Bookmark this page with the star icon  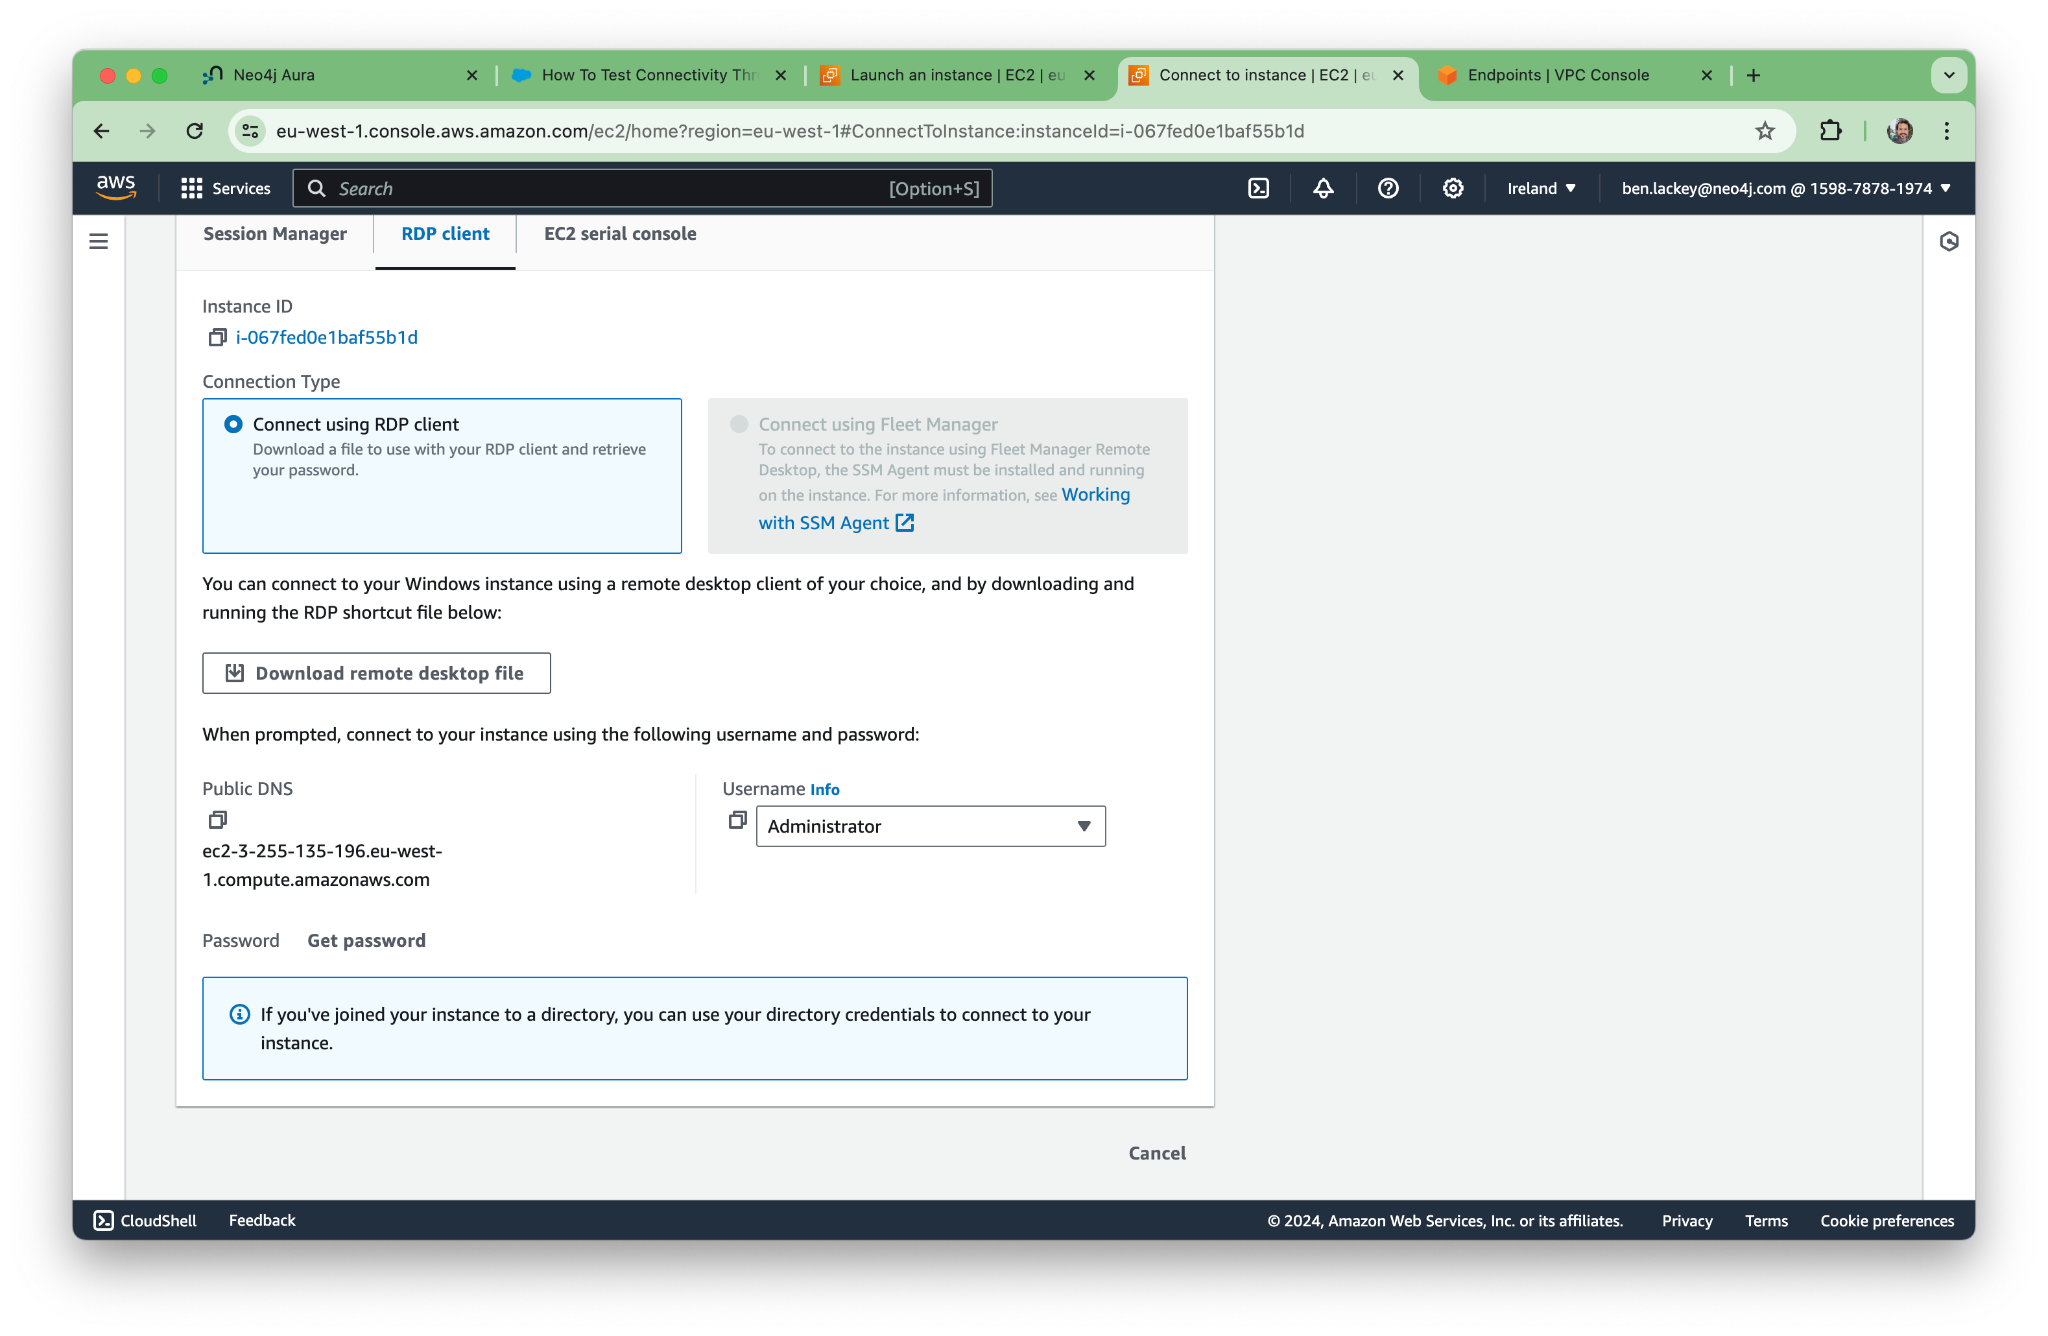click(1765, 131)
